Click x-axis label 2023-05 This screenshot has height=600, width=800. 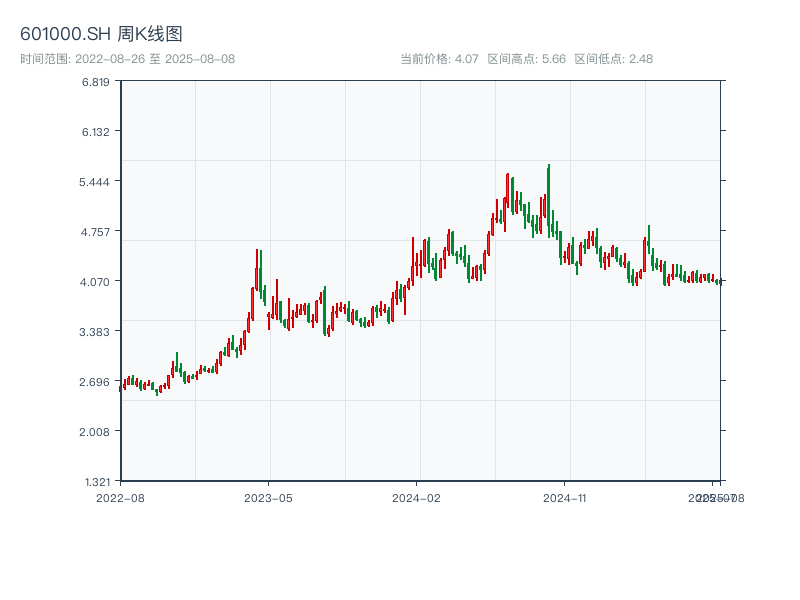coord(268,498)
